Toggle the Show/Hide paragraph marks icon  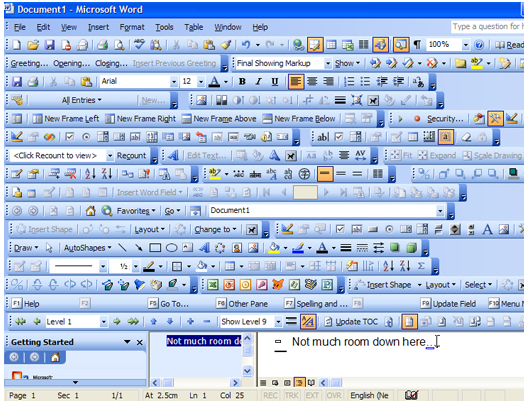(x=417, y=45)
